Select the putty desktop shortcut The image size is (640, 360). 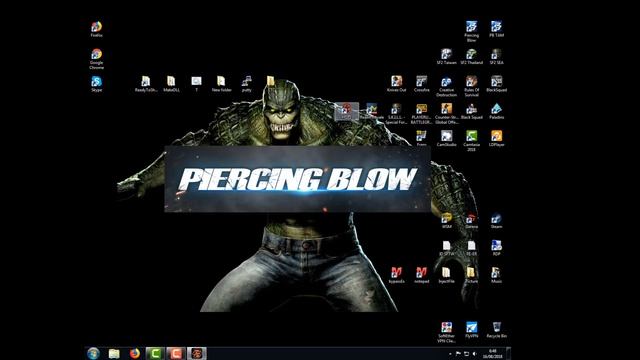click(x=247, y=84)
